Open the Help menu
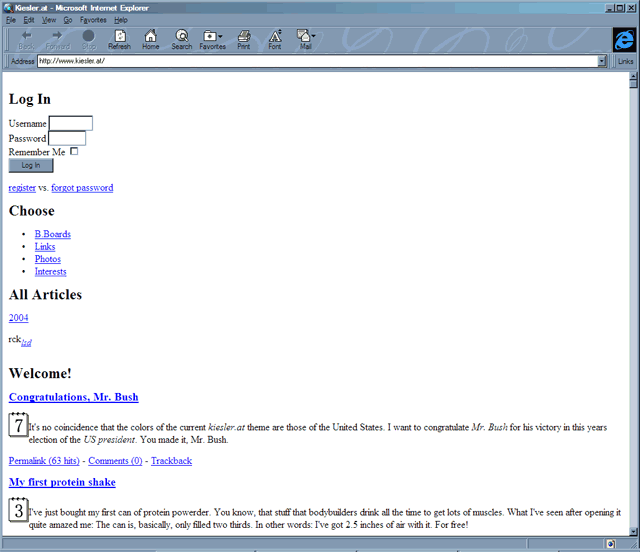 click(x=121, y=20)
